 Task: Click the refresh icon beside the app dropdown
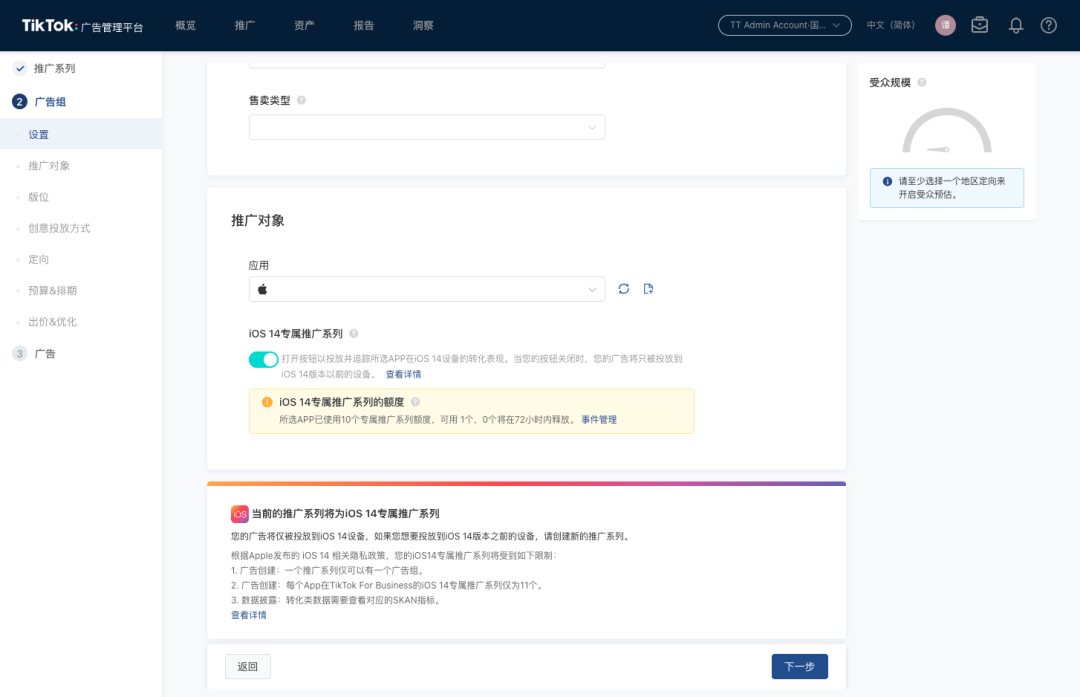pyautogui.click(x=624, y=289)
